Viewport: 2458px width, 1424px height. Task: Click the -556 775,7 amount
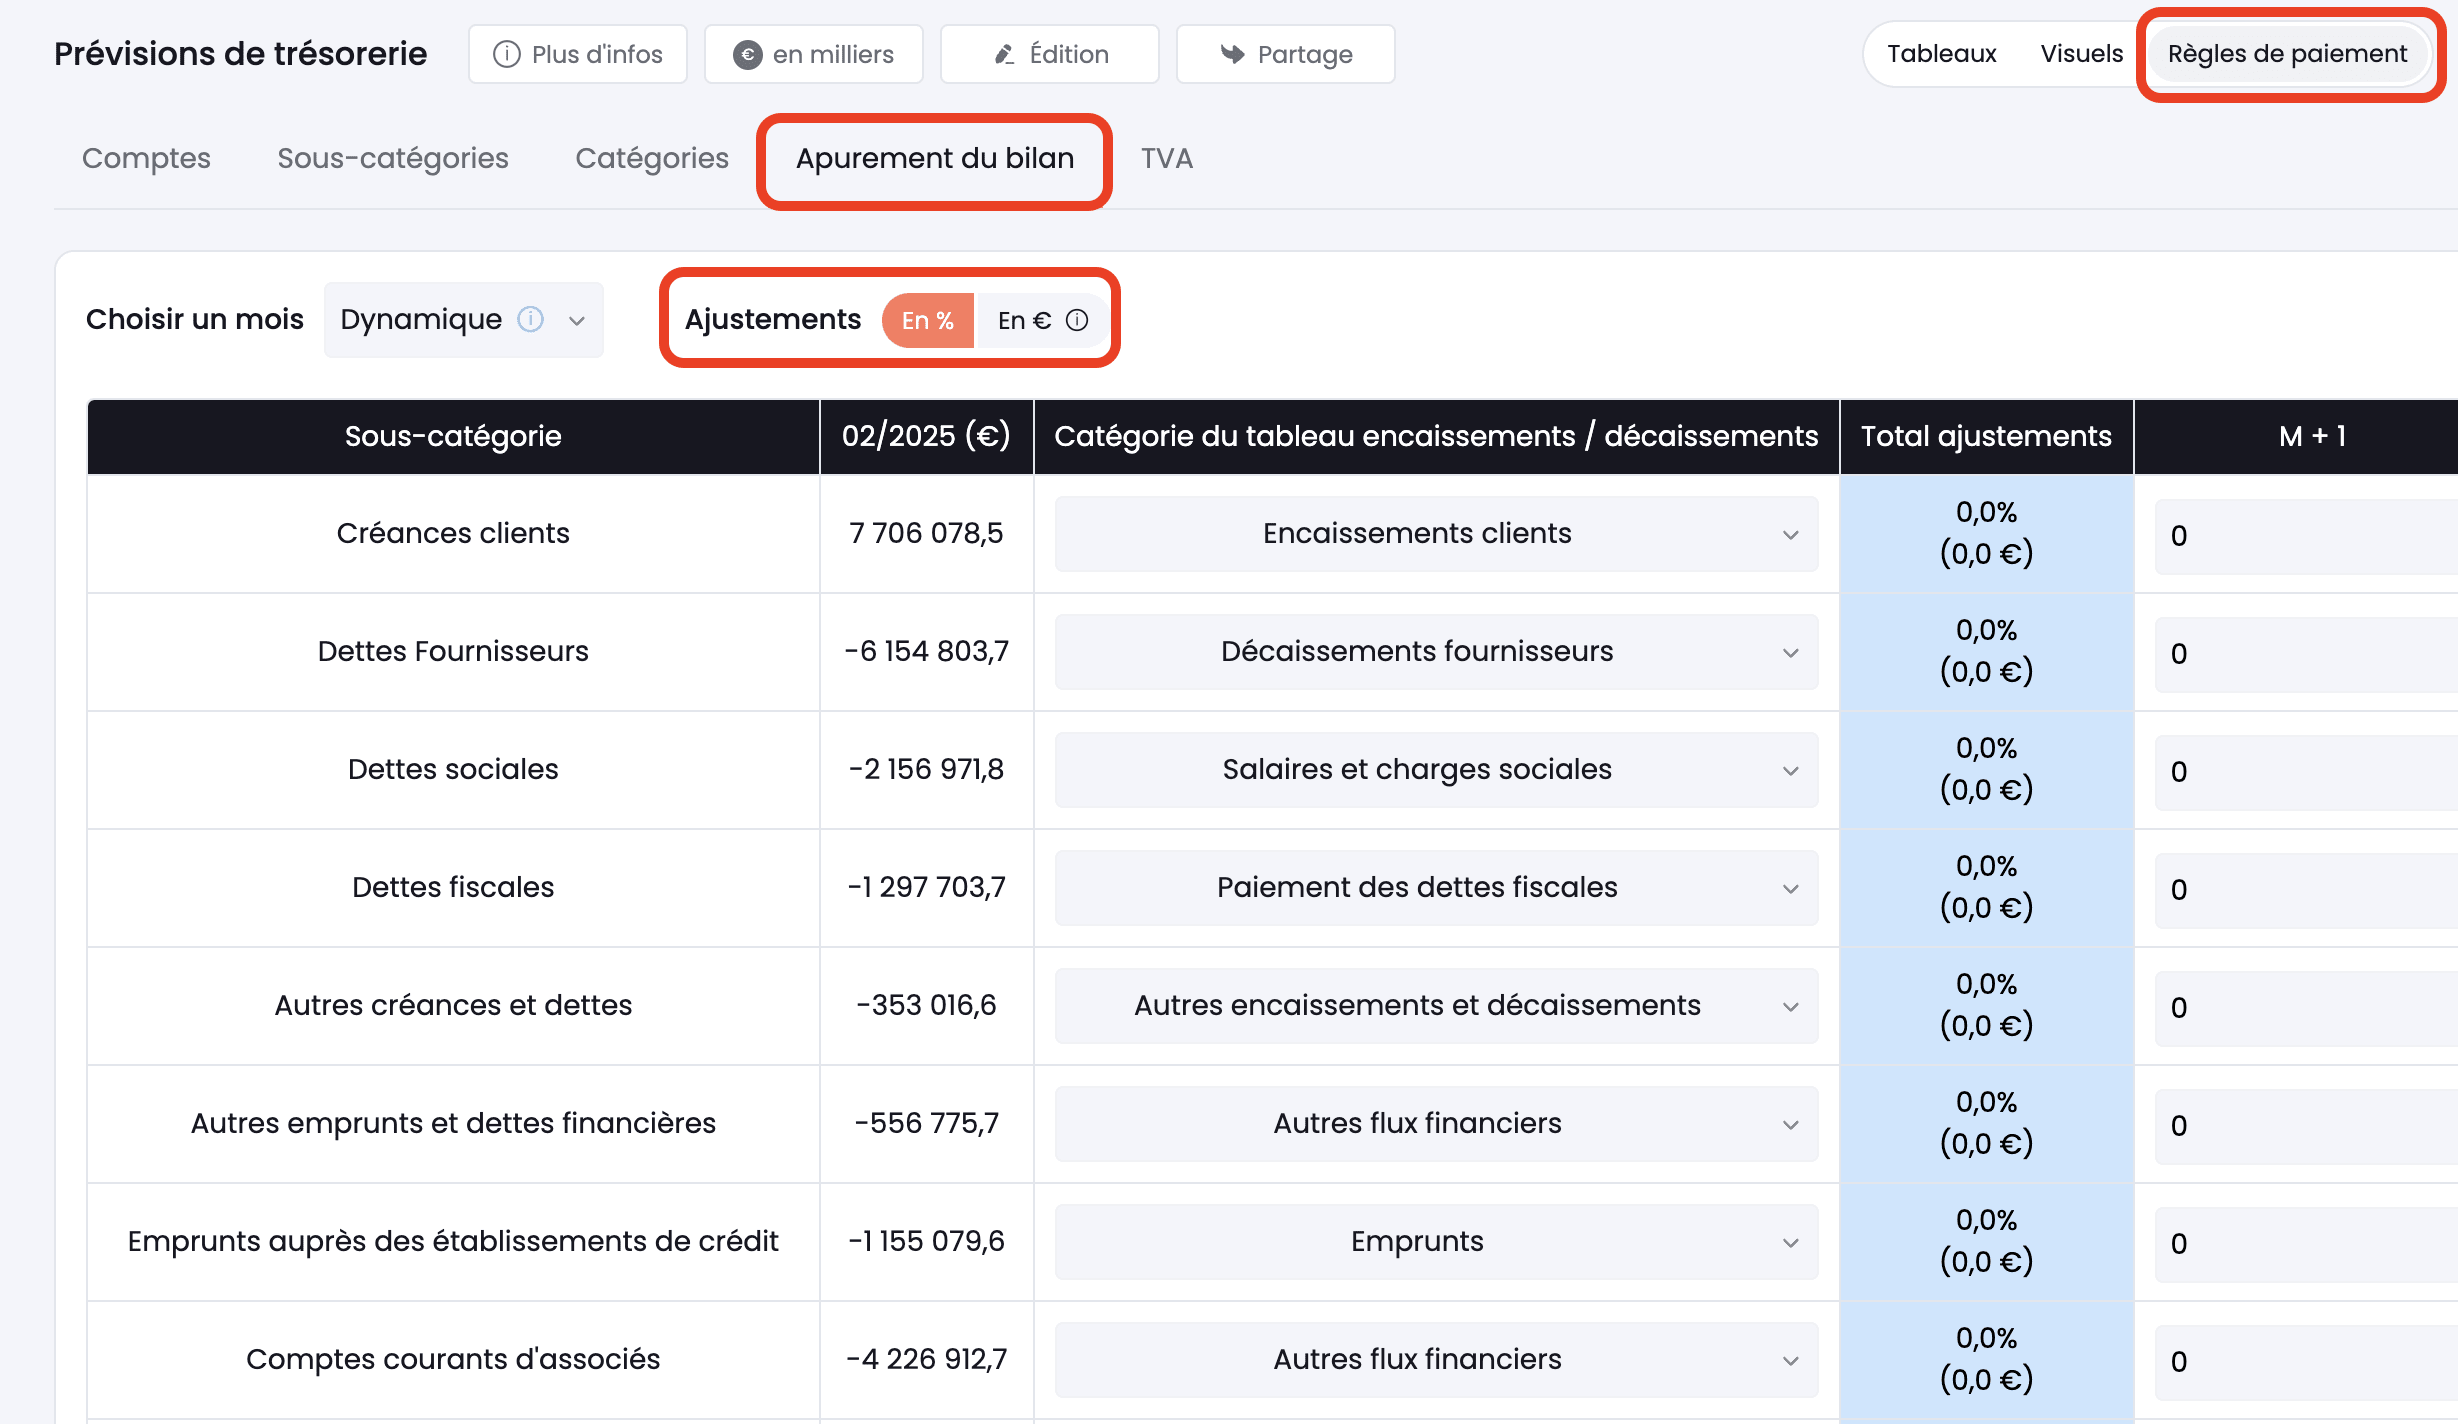(926, 1123)
